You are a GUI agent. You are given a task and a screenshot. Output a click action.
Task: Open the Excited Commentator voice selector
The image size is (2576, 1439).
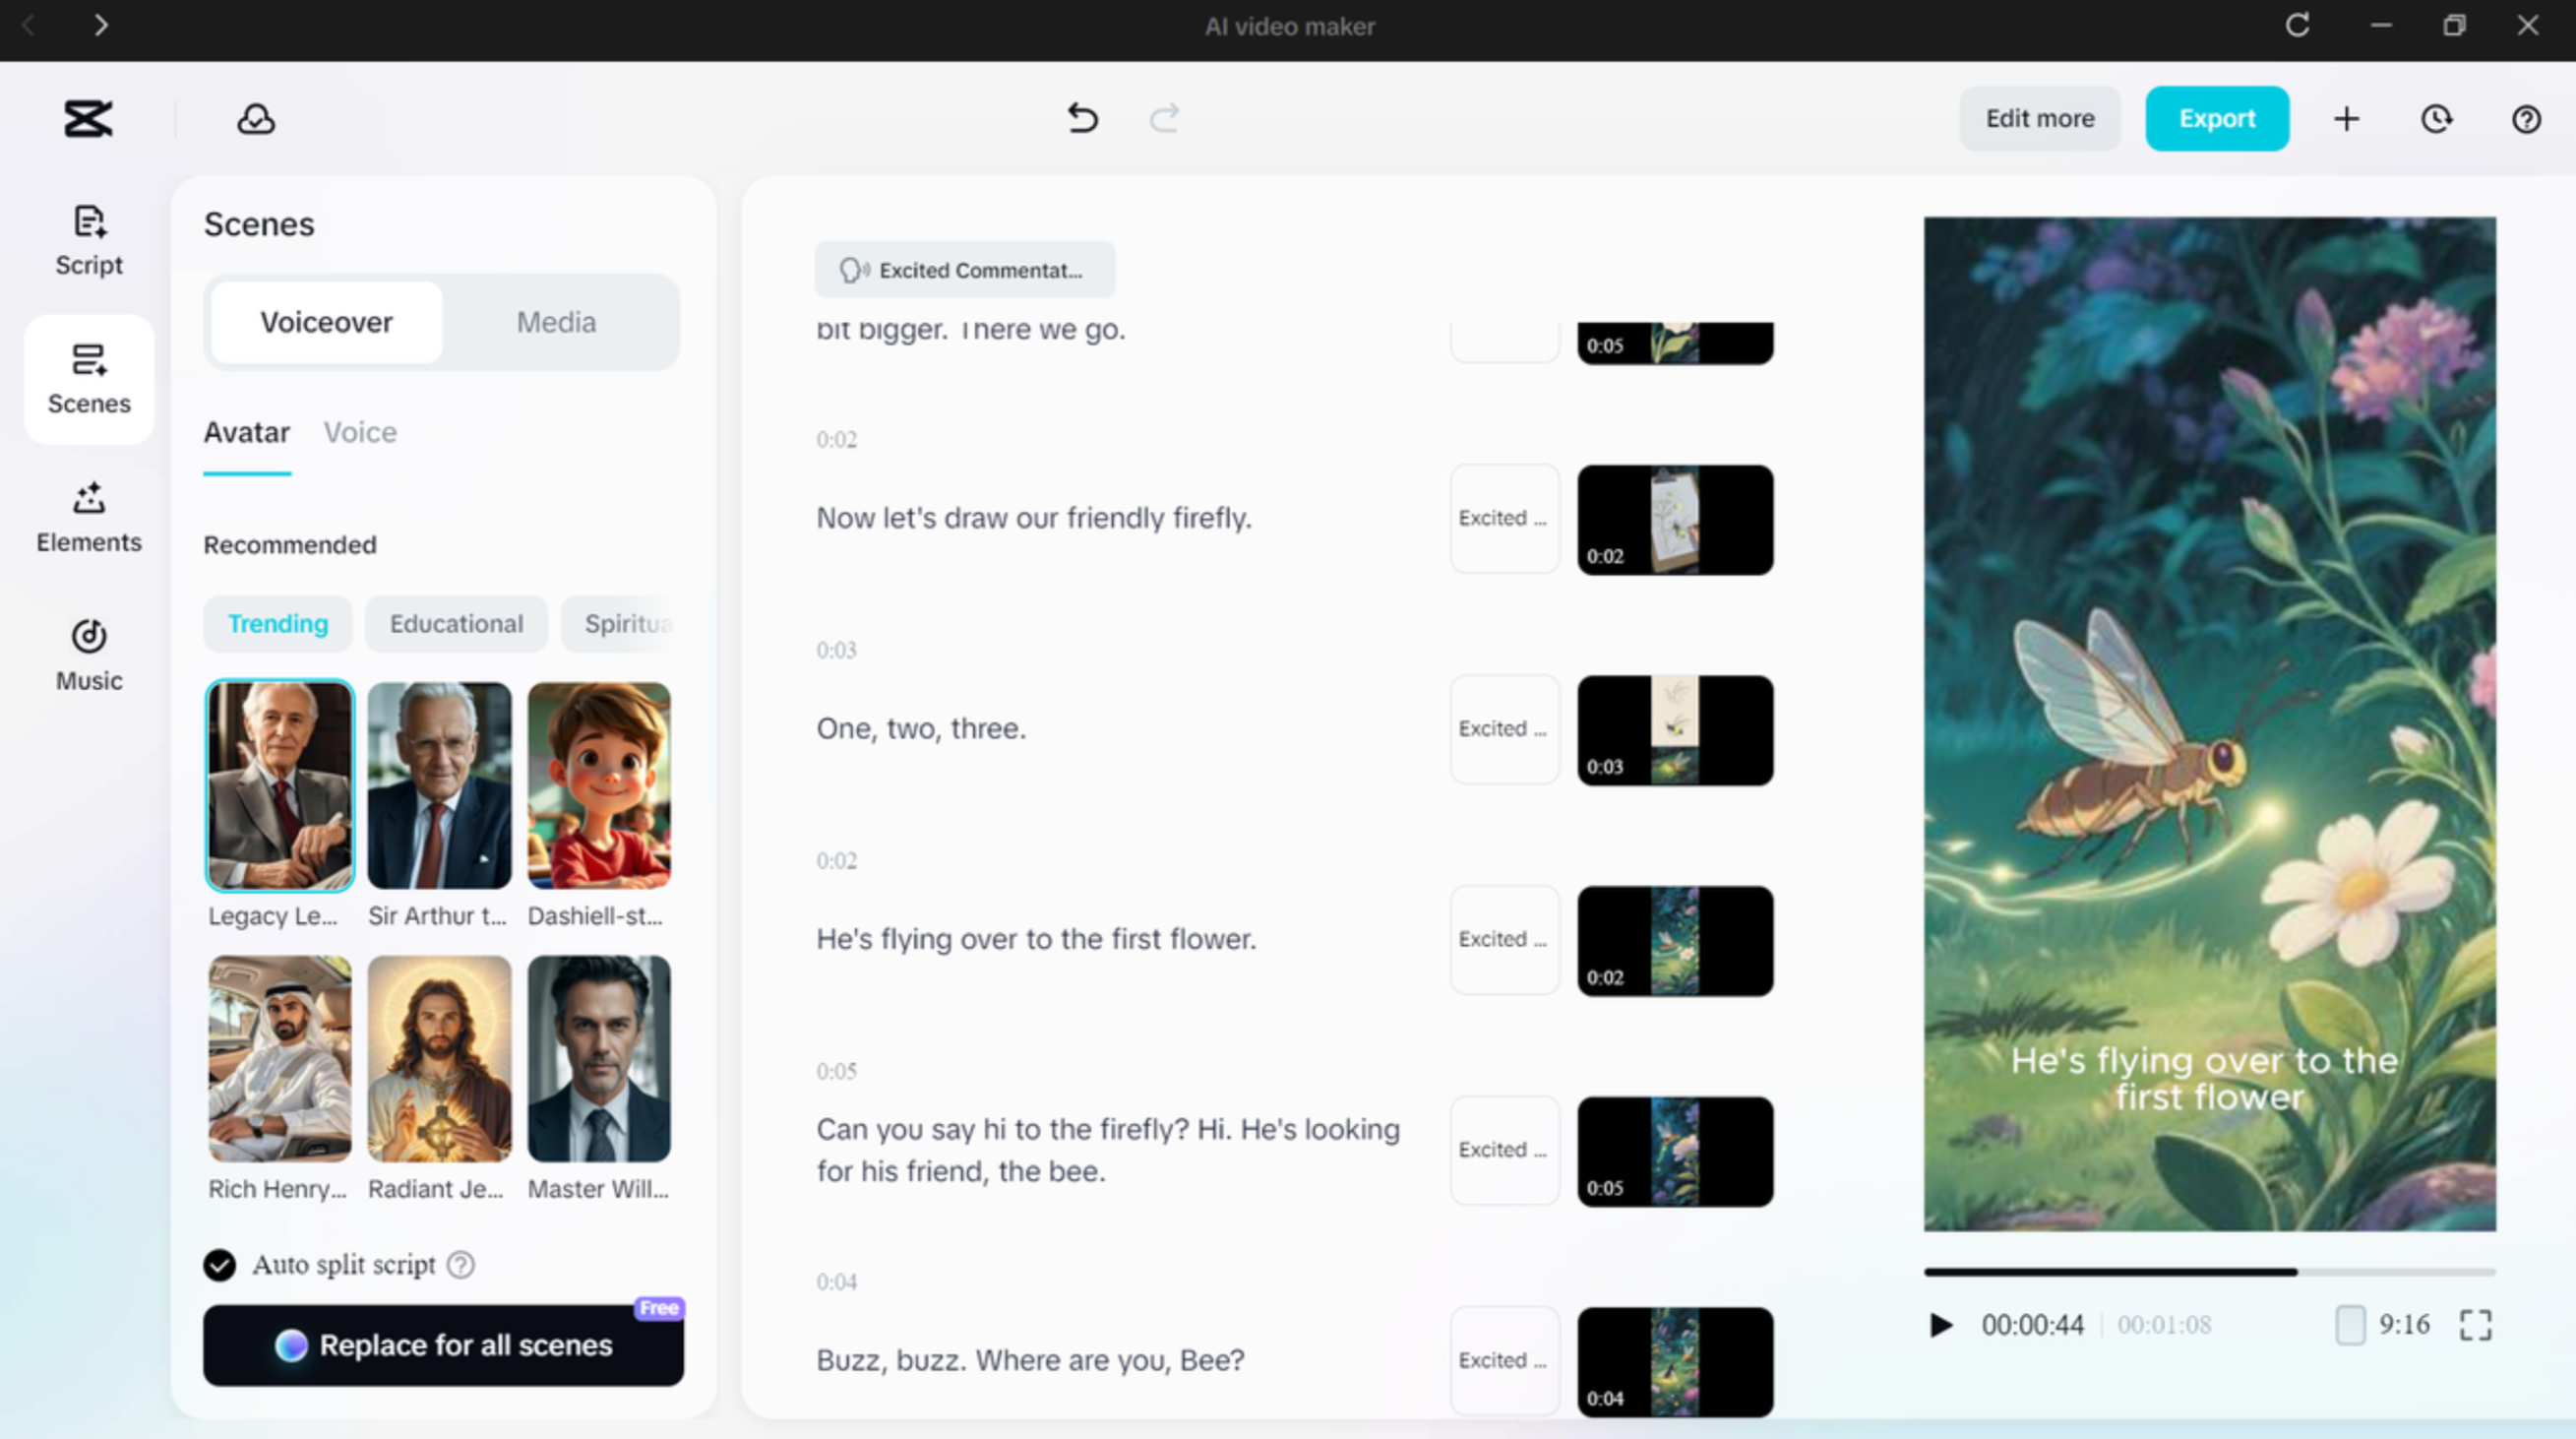pos(964,270)
